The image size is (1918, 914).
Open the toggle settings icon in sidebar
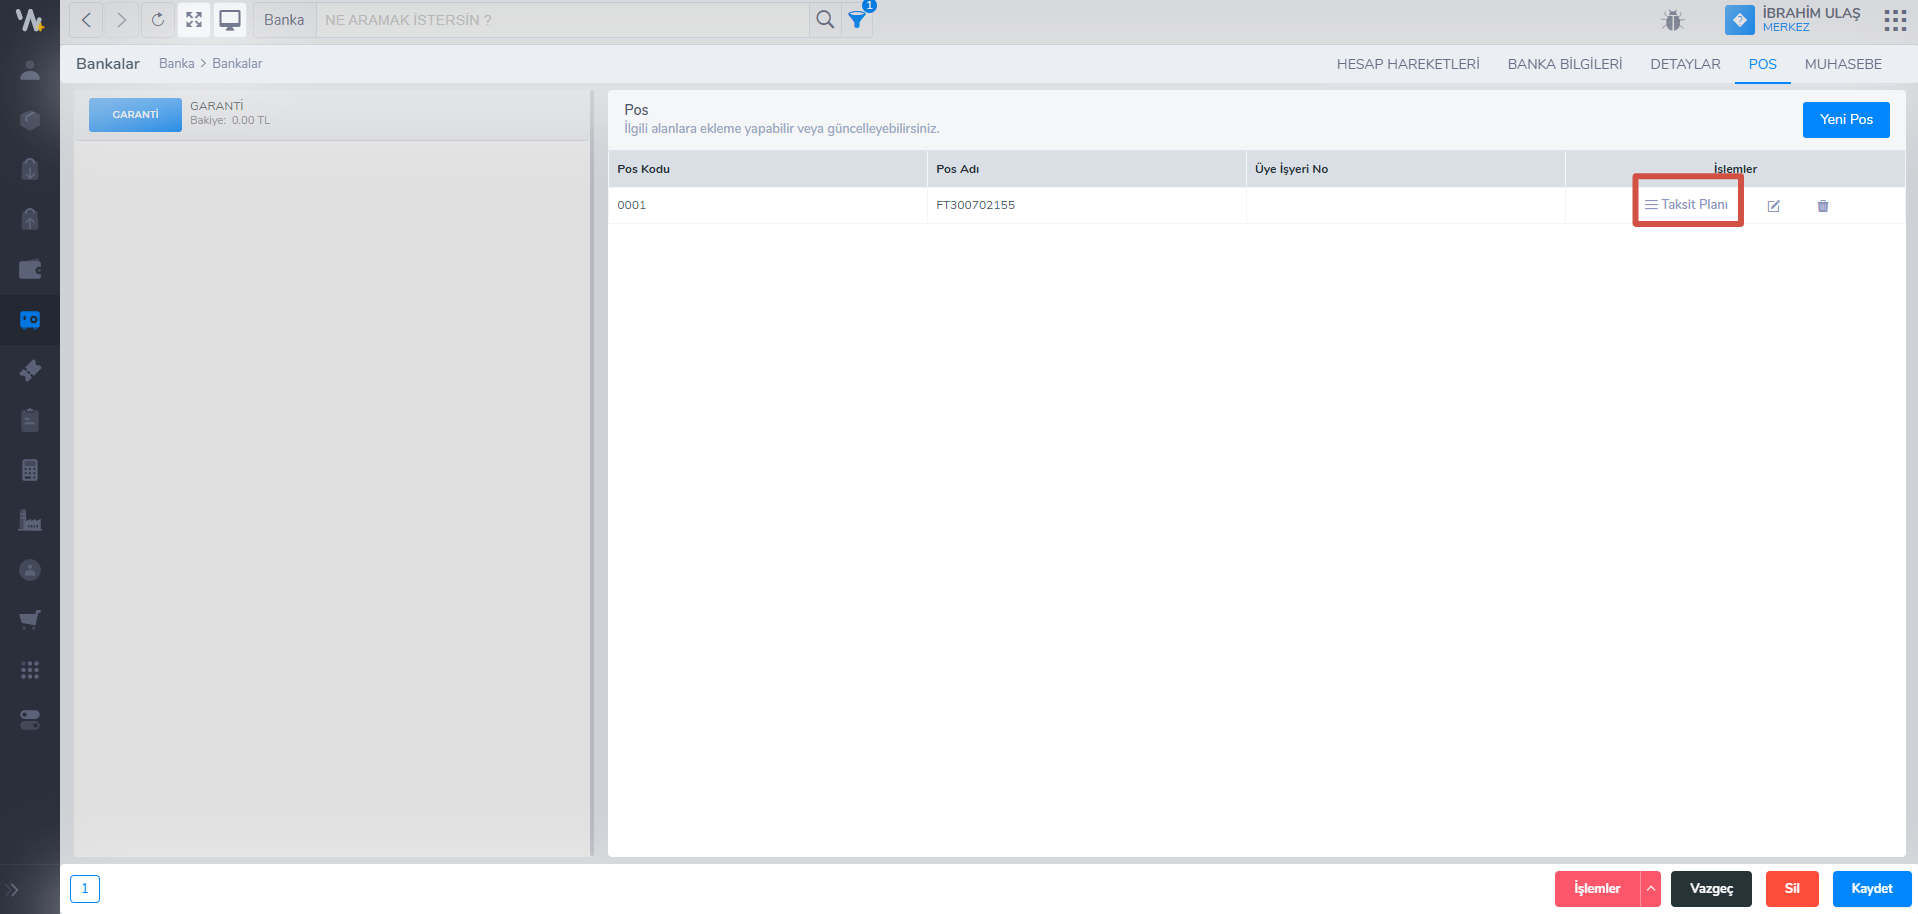pyautogui.click(x=30, y=720)
